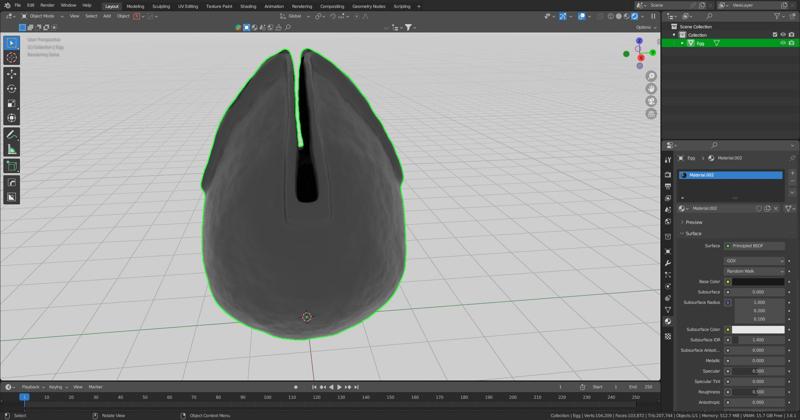The width and height of the screenshot is (800, 420).
Task: Disable Egg object in renders
Action: tap(791, 43)
